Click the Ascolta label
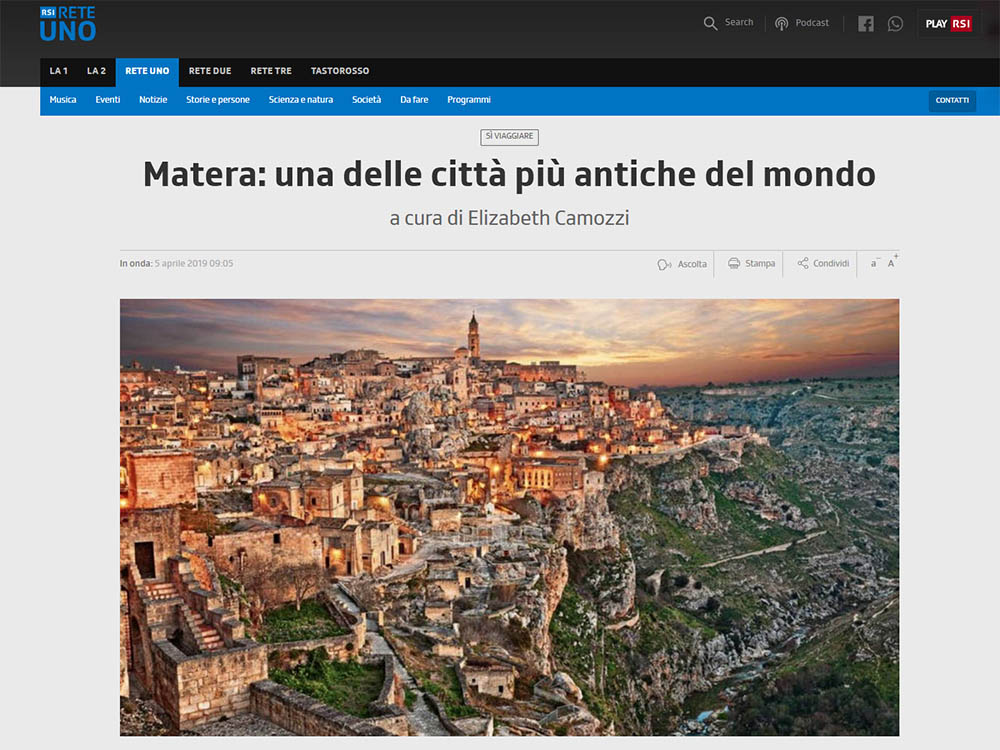The height and width of the screenshot is (750, 1000). pyautogui.click(x=692, y=264)
